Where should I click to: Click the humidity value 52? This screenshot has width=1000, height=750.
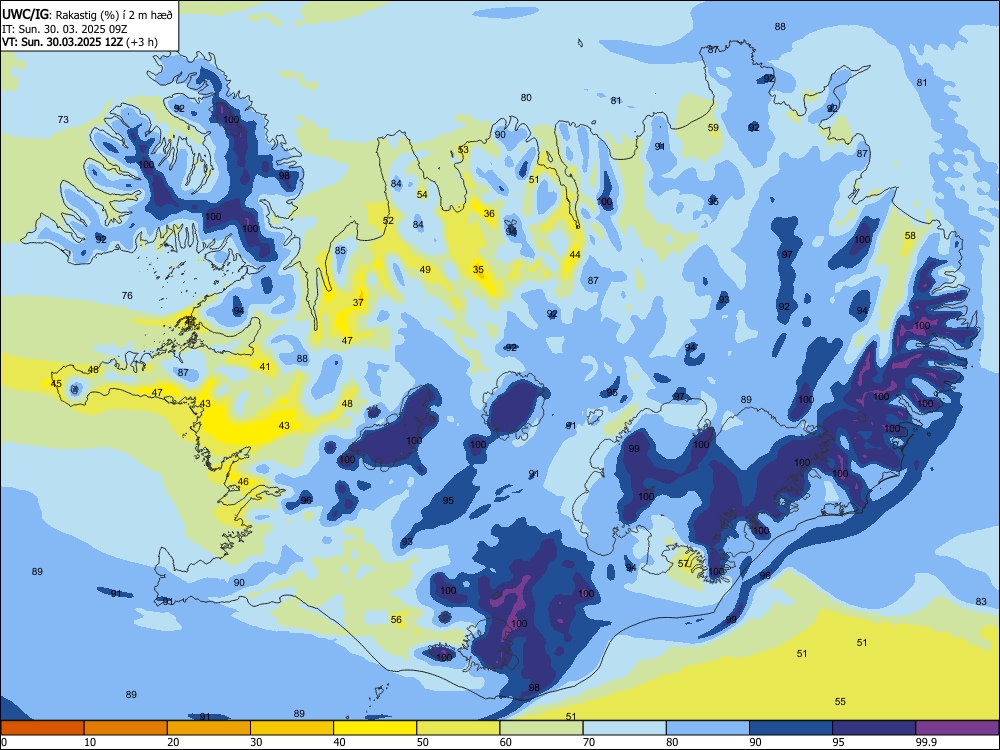[x=388, y=221]
